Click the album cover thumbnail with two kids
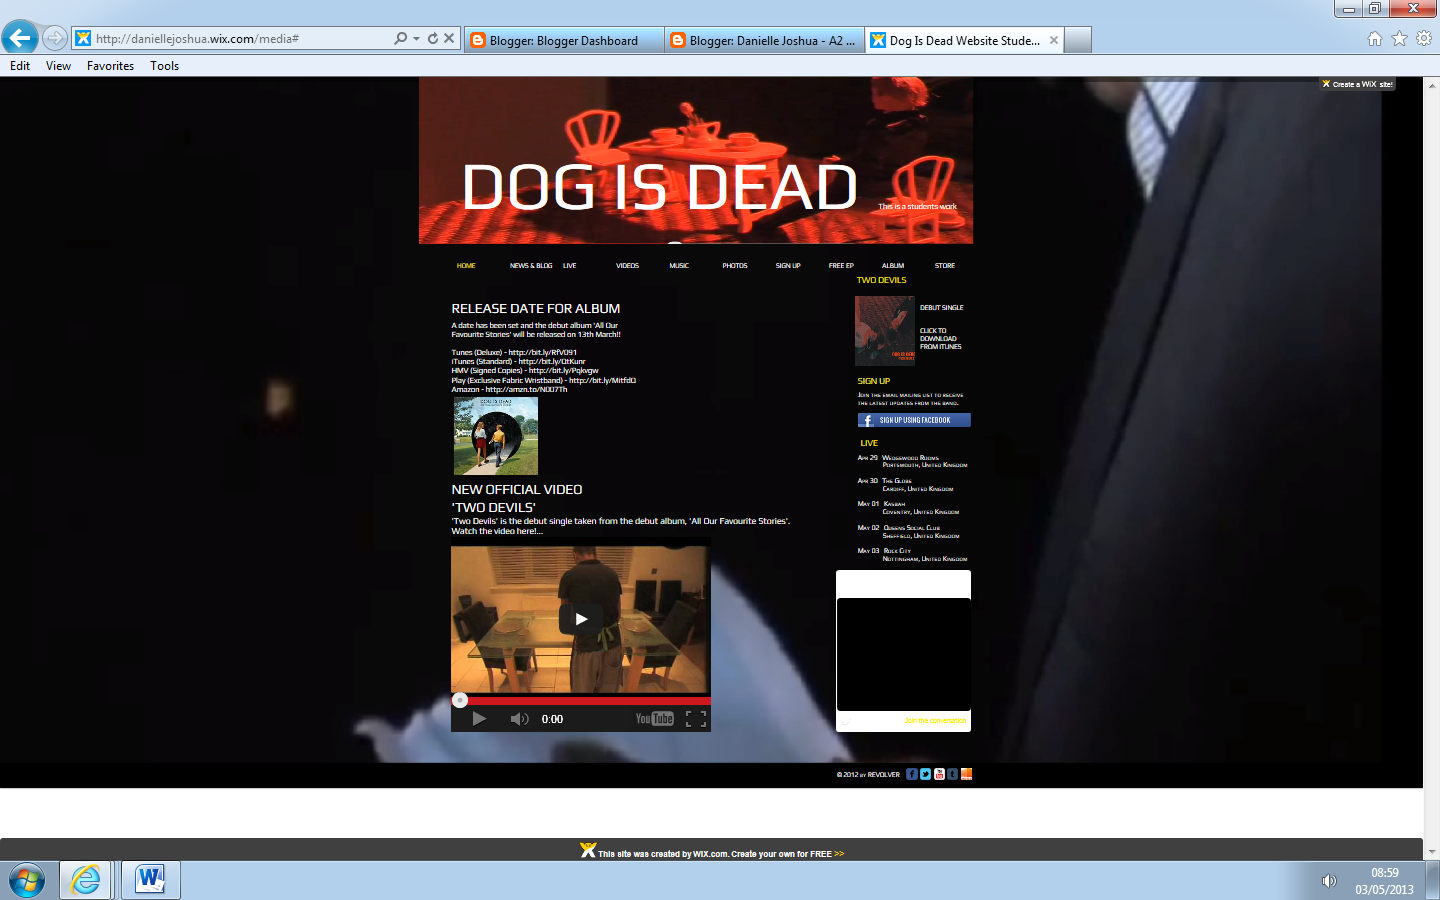 [x=496, y=436]
